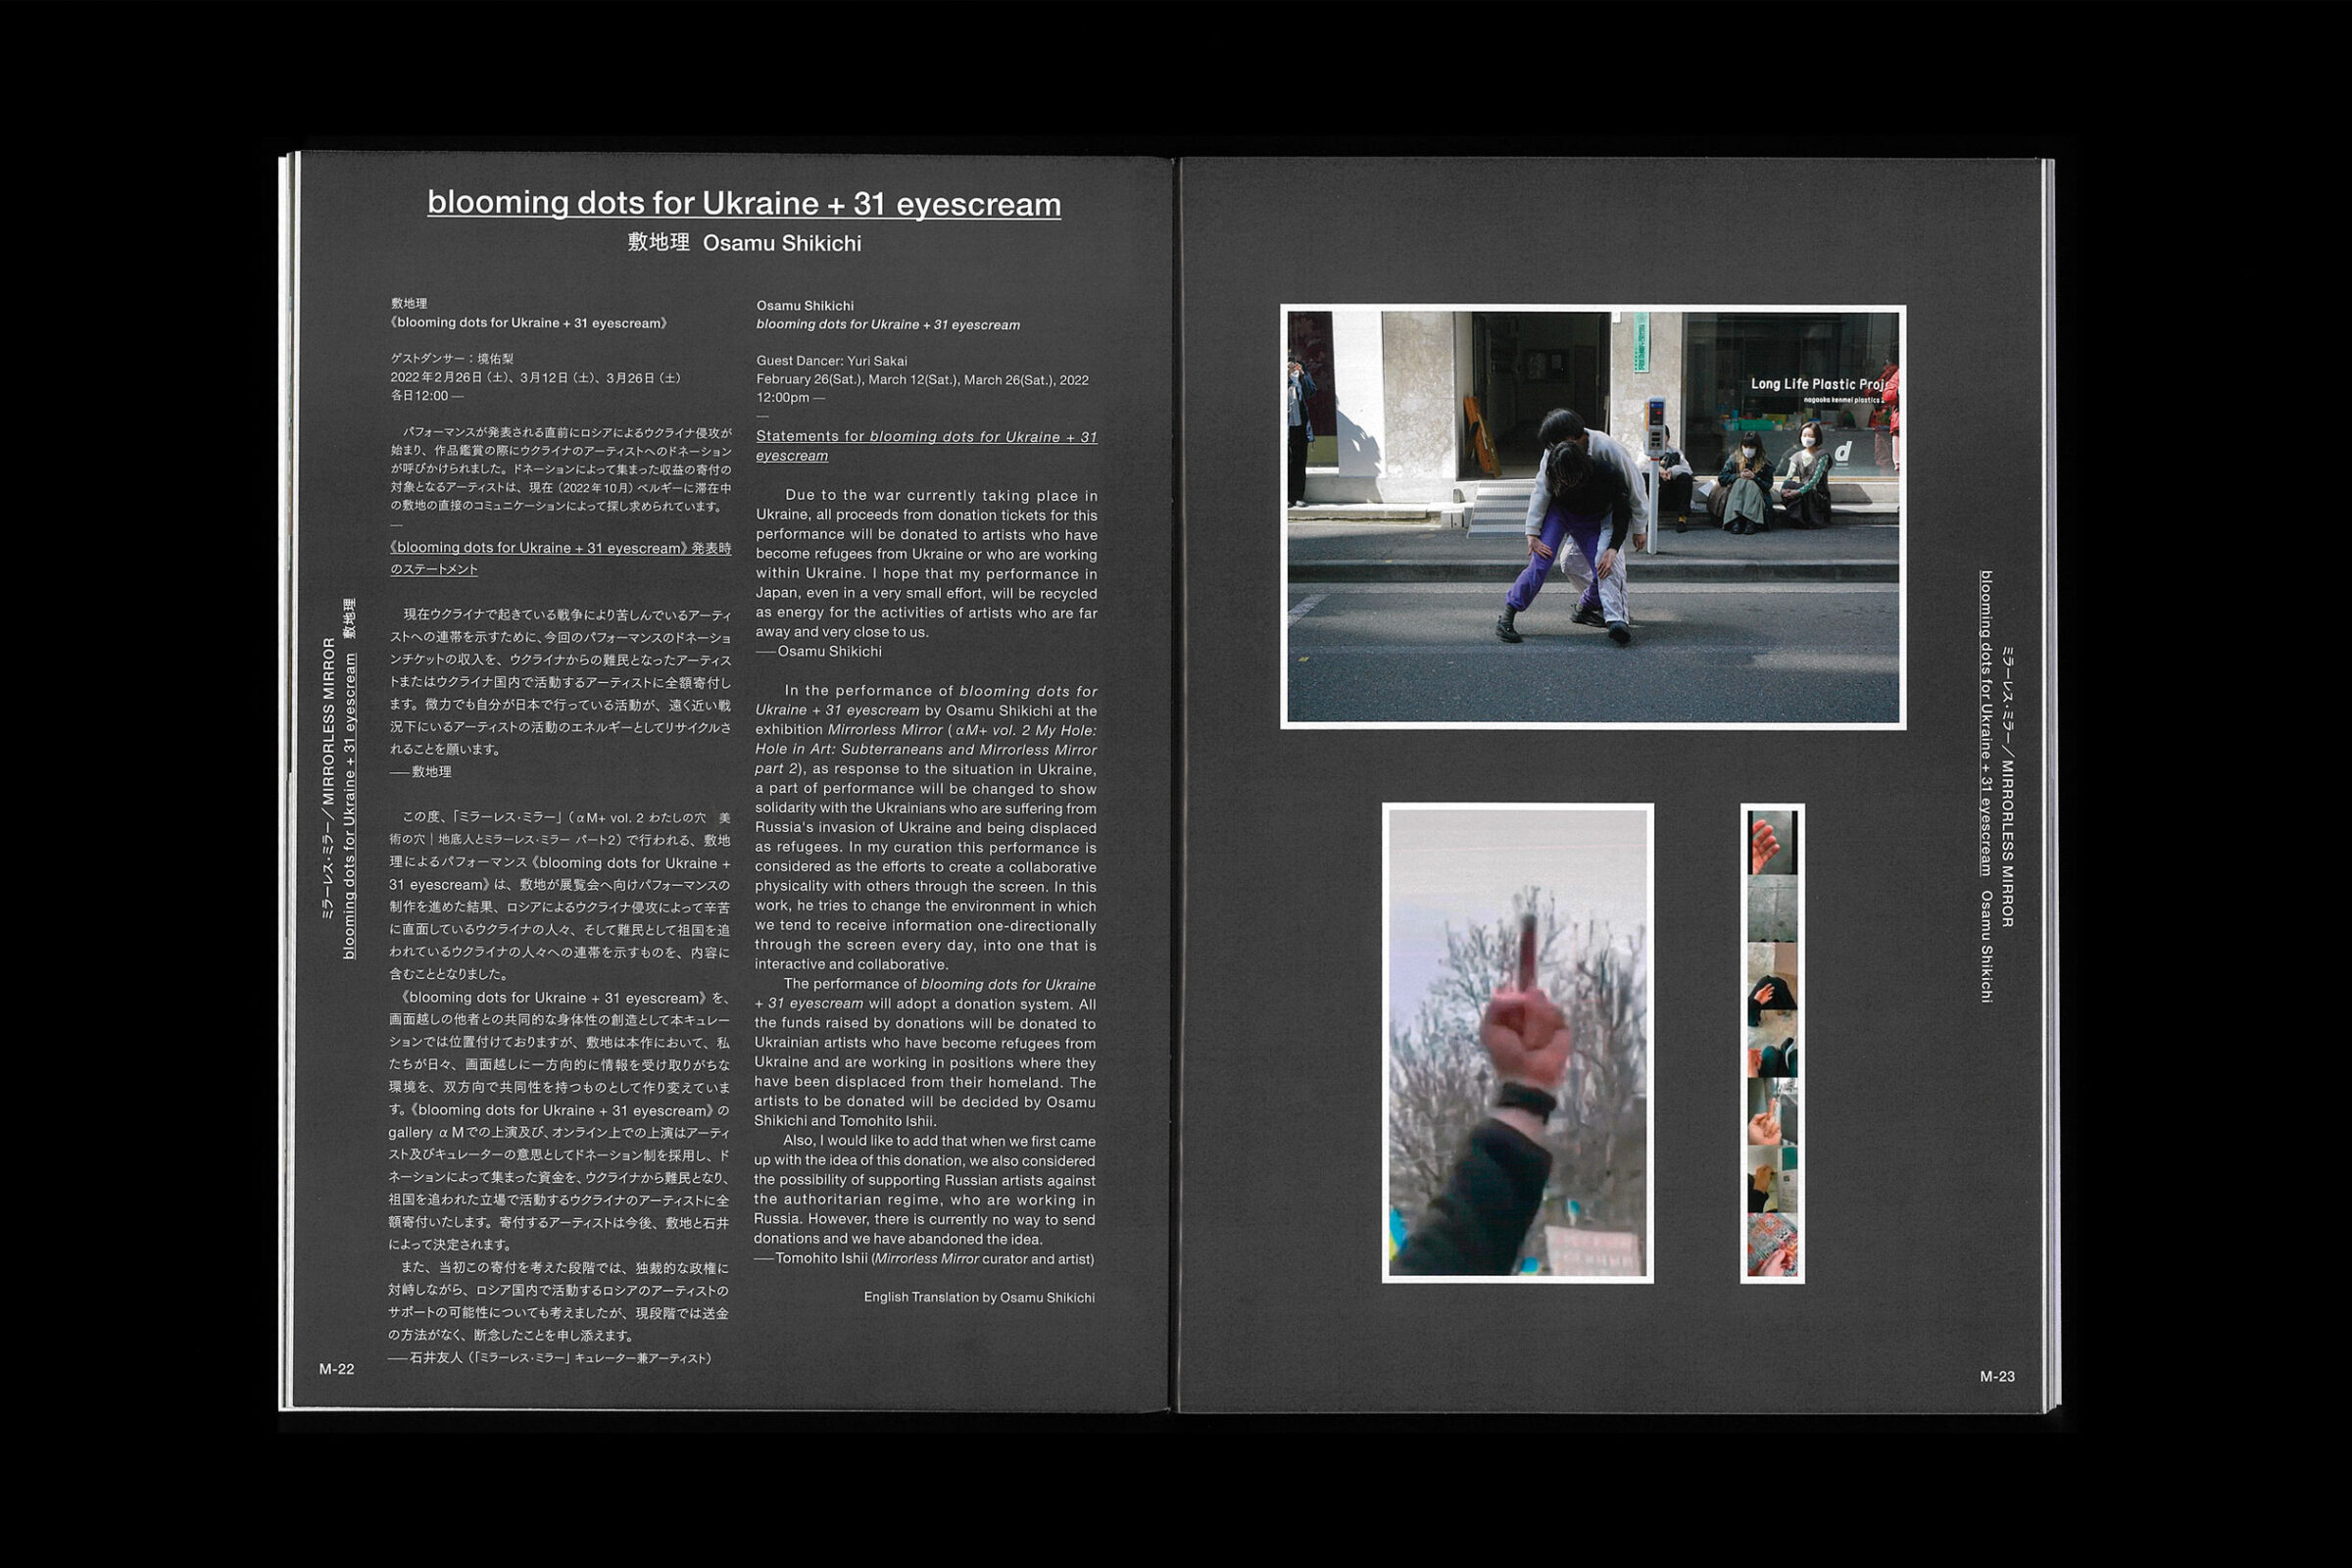Click the 'Guest Dancer: Yuri Sakai' line
The image size is (2352, 1568).
[x=831, y=361]
